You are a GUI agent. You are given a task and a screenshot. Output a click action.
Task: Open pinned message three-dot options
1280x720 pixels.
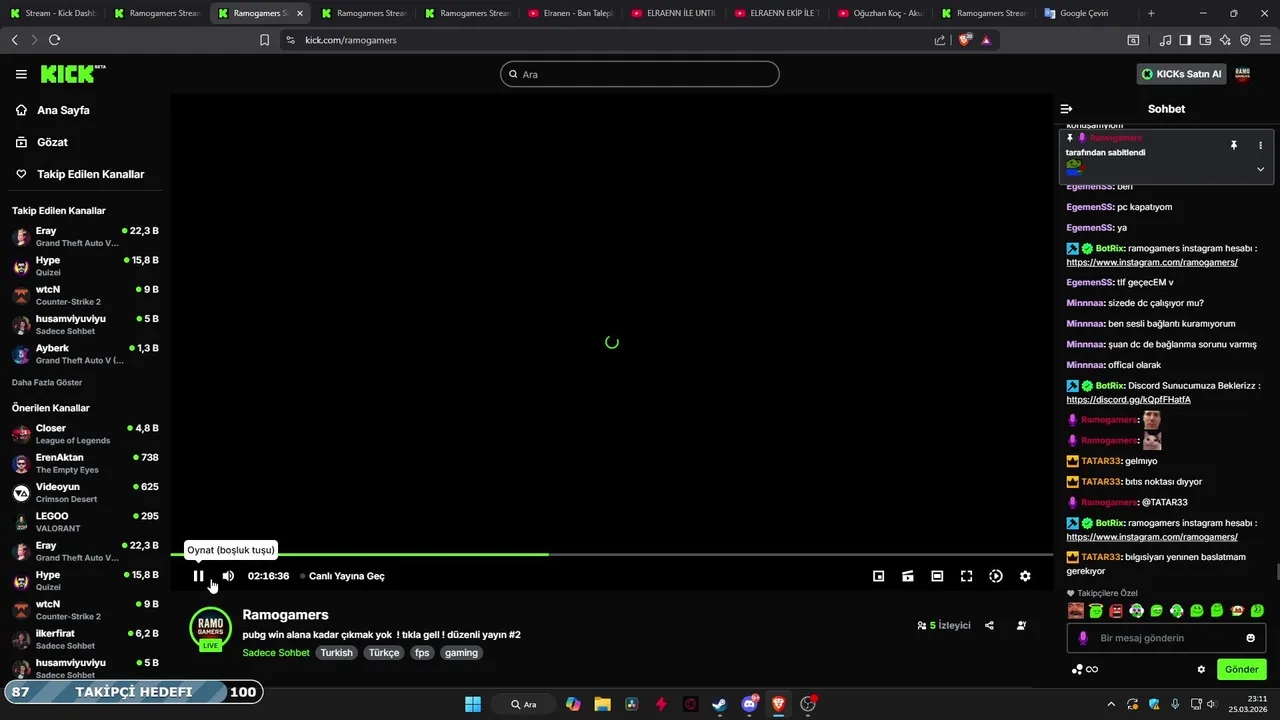tap(1260, 145)
